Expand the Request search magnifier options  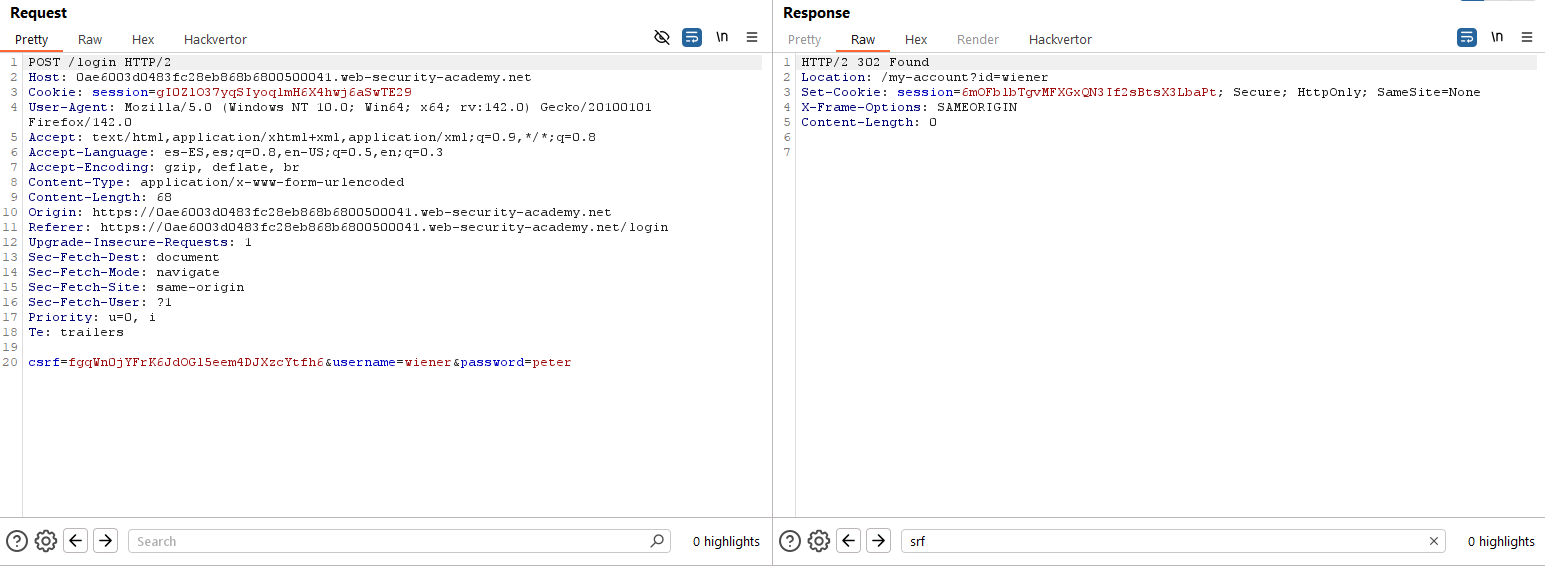click(x=657, y=541)
